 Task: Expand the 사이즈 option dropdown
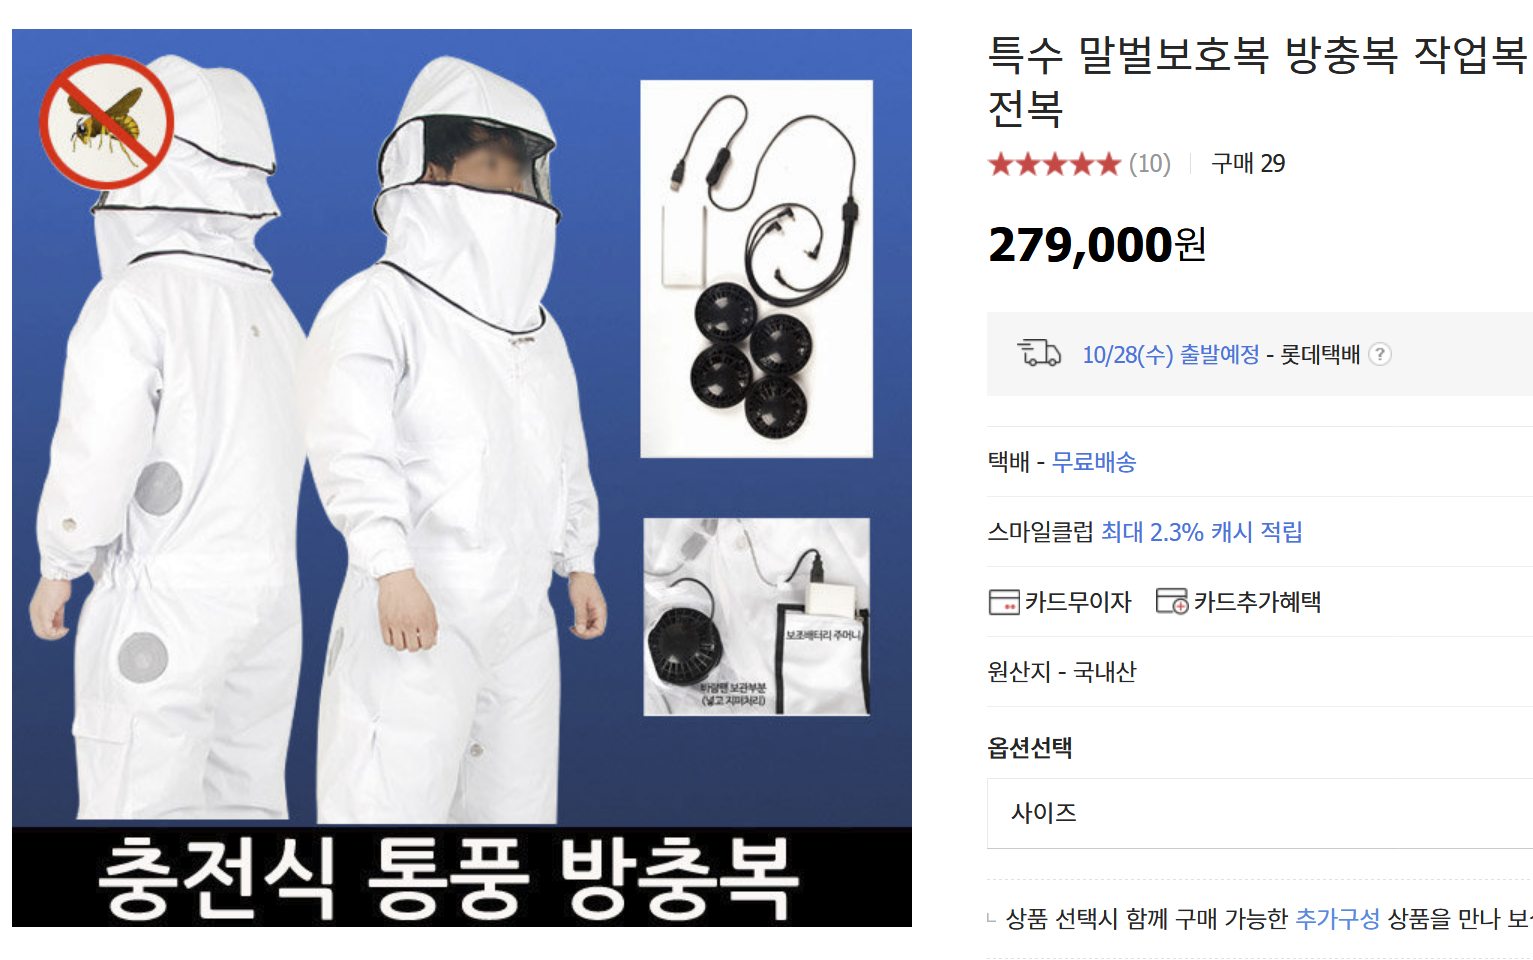point(1260,813)
